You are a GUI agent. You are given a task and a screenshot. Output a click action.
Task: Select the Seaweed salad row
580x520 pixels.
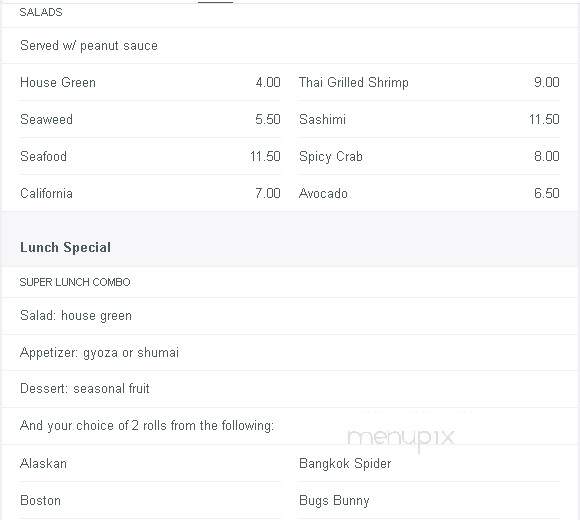coord(149,119)
